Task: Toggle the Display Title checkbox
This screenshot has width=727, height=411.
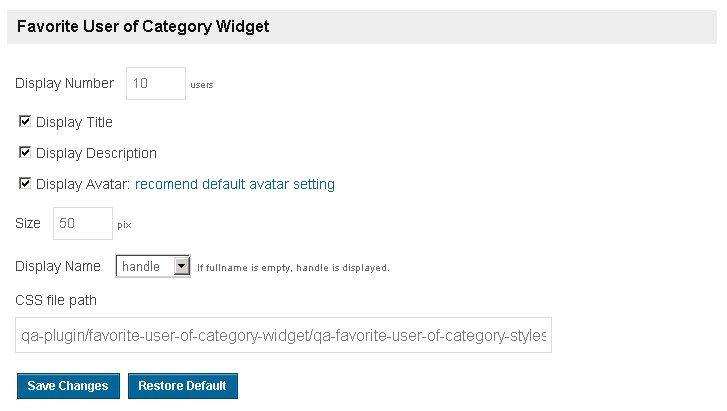Action: (25, 122)
